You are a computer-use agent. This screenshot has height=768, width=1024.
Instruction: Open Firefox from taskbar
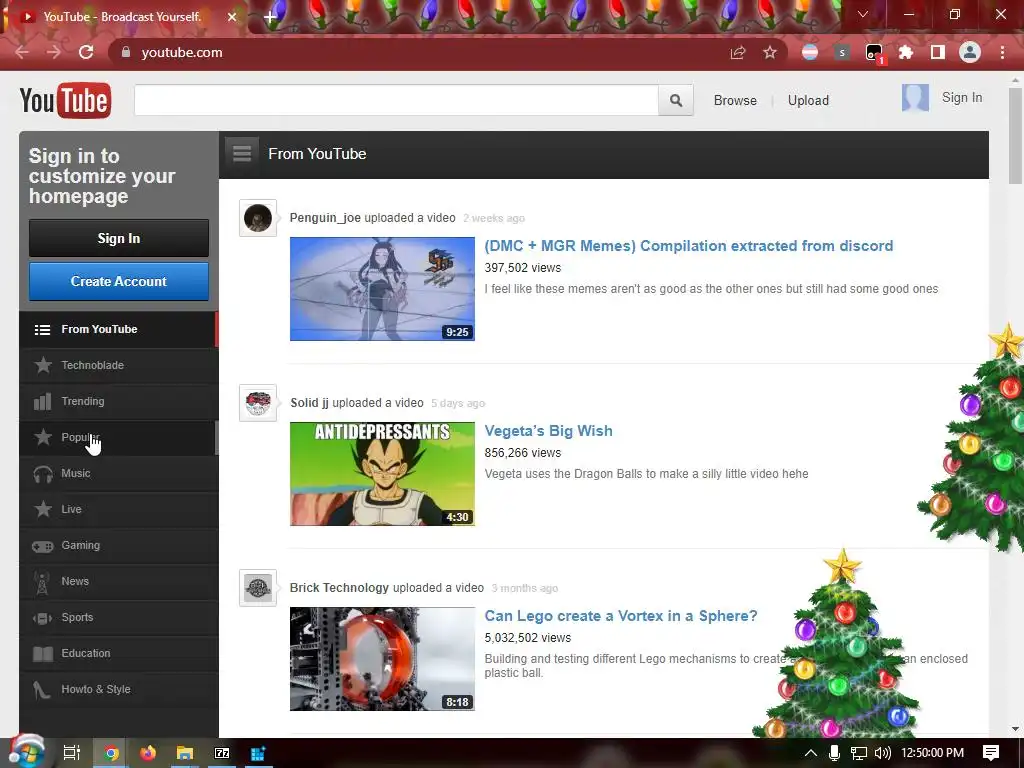pos(148,753)
